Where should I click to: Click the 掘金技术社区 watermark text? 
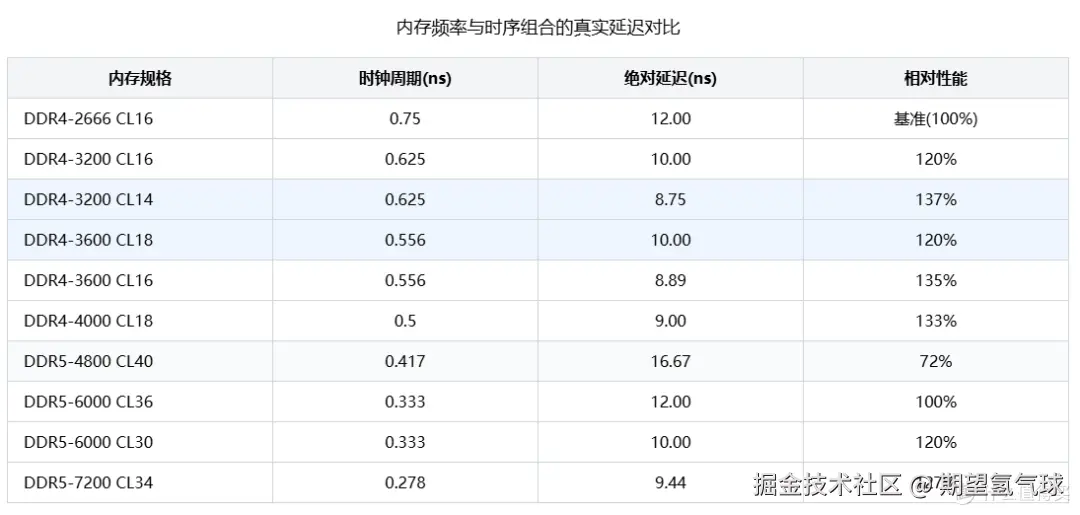pyautogui.click(x=828, y=486)
